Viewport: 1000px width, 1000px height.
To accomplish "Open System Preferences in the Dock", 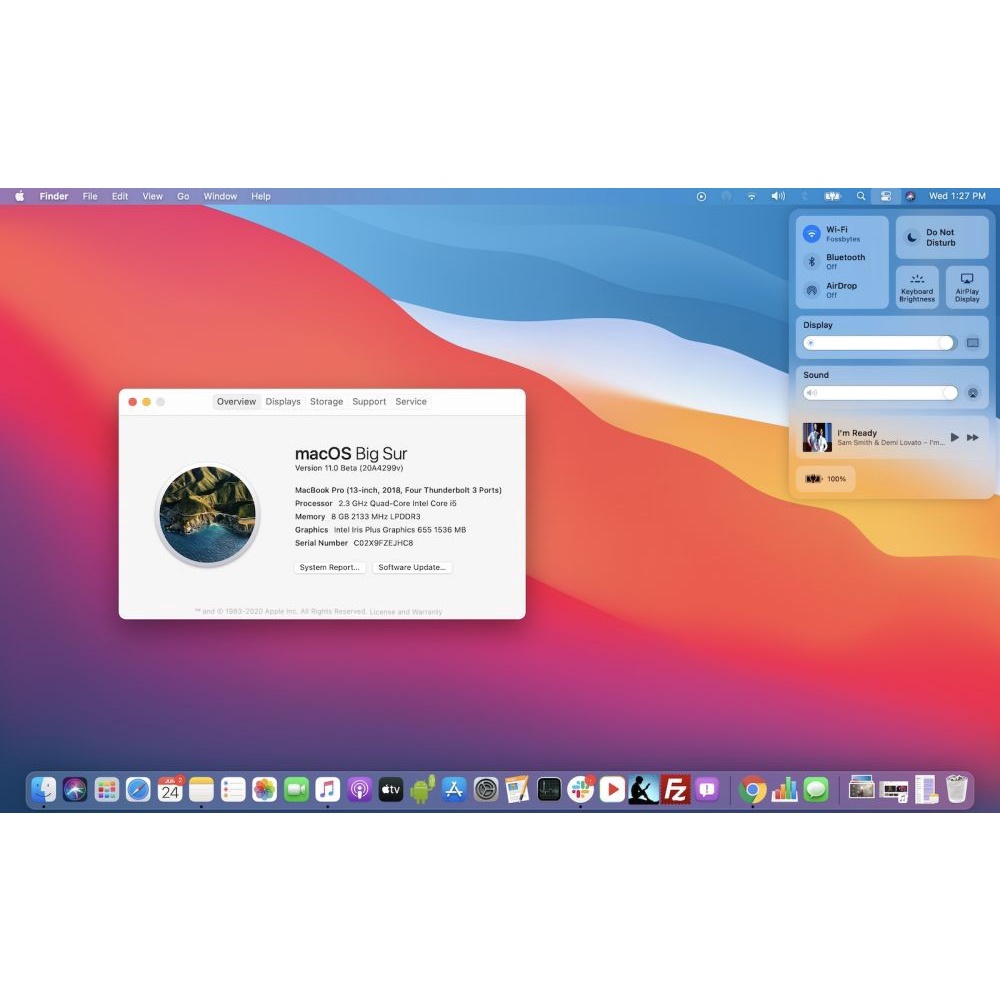I will [485, 790].
